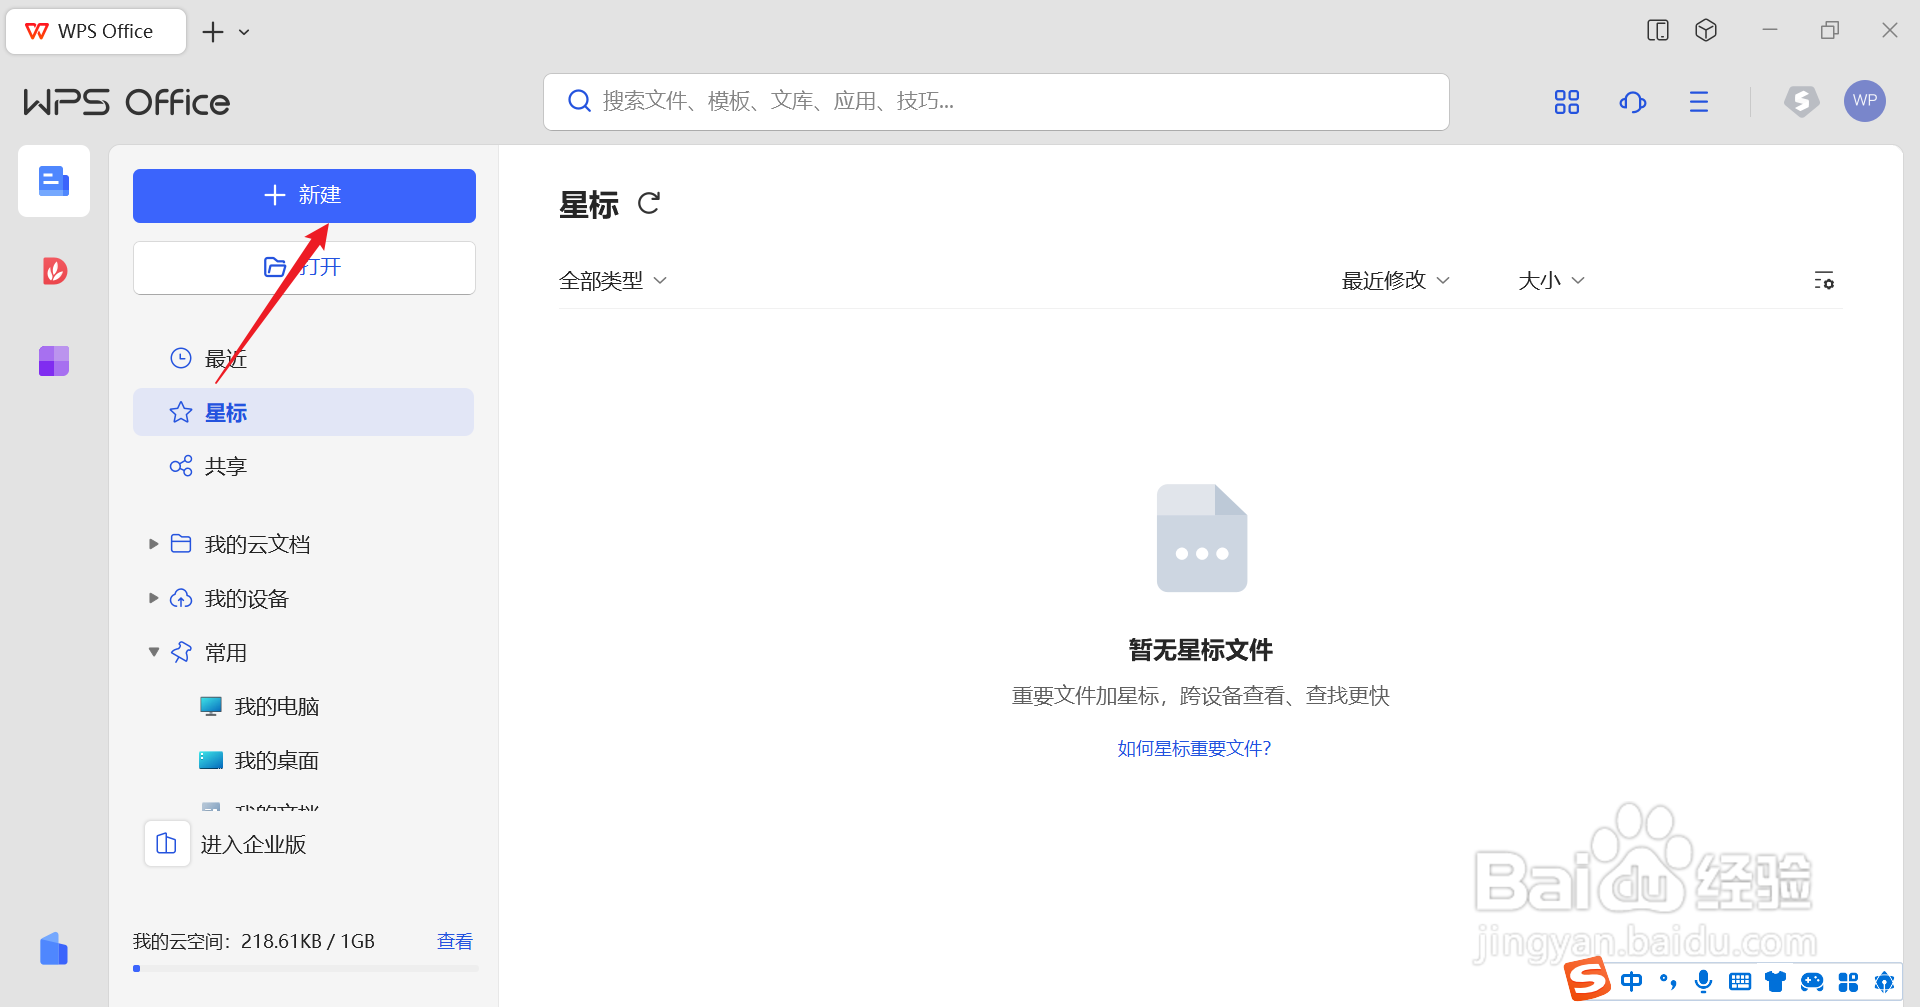The height and width of the screenshot is (1007, 1920).
Task: Click the blue icon at sidebar bottom
Action: pyautogui.click(x=54, y=949)
